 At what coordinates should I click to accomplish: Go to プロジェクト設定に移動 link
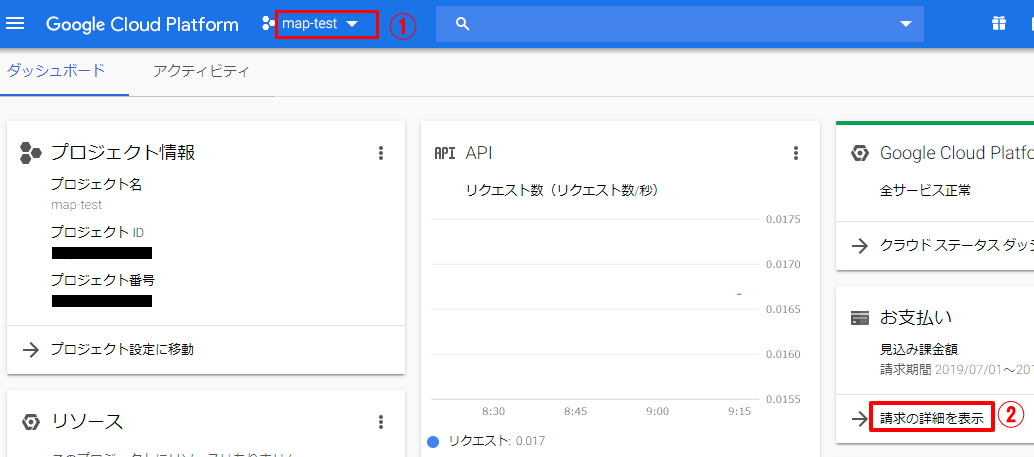pyautogui.click(x=122, y=349)
